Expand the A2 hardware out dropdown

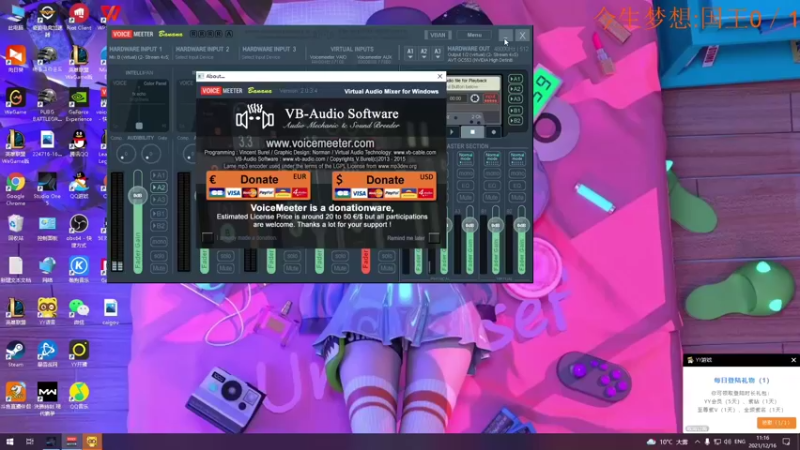(x=423, y=54)
